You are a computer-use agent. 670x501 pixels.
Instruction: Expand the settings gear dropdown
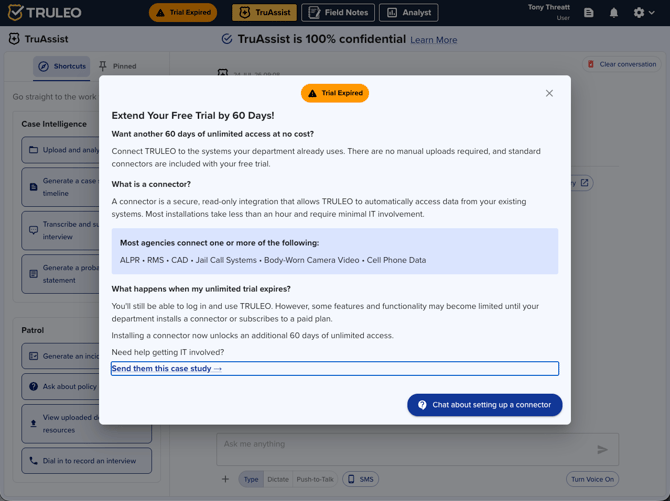pos(644,13)
